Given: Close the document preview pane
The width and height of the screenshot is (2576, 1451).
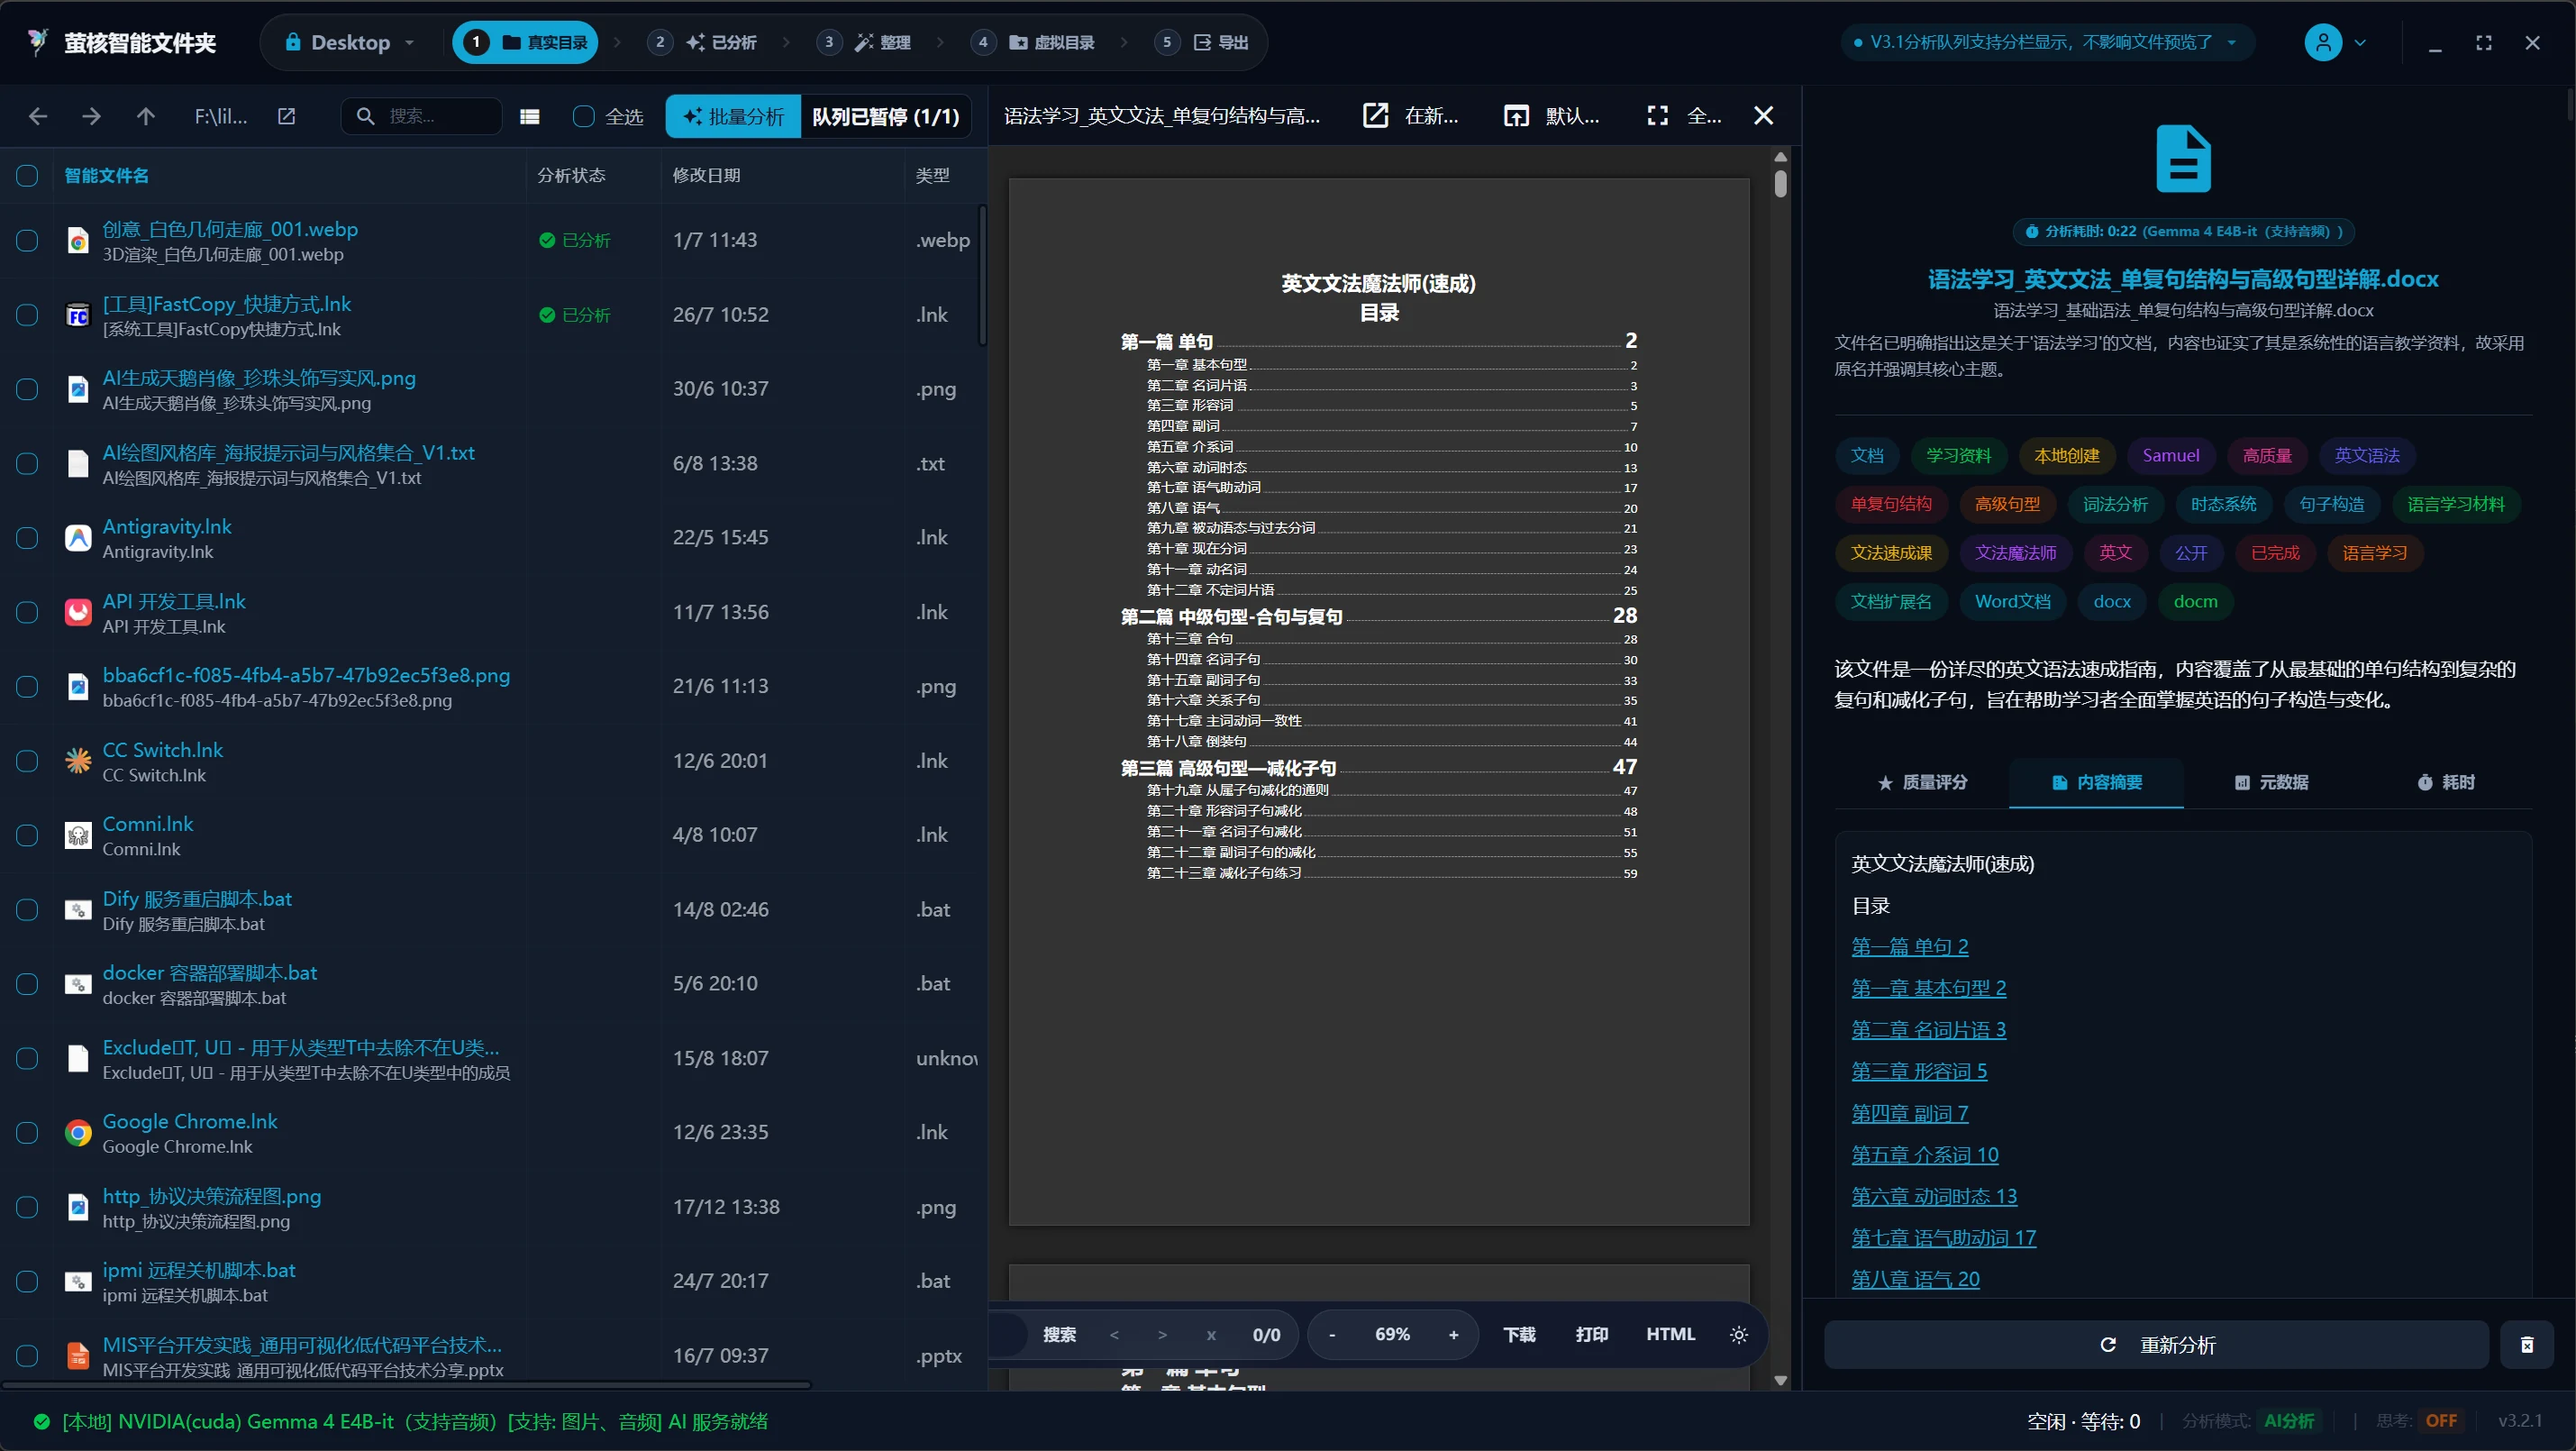Looking at the screenshot, I should (x=1764, y=116).
